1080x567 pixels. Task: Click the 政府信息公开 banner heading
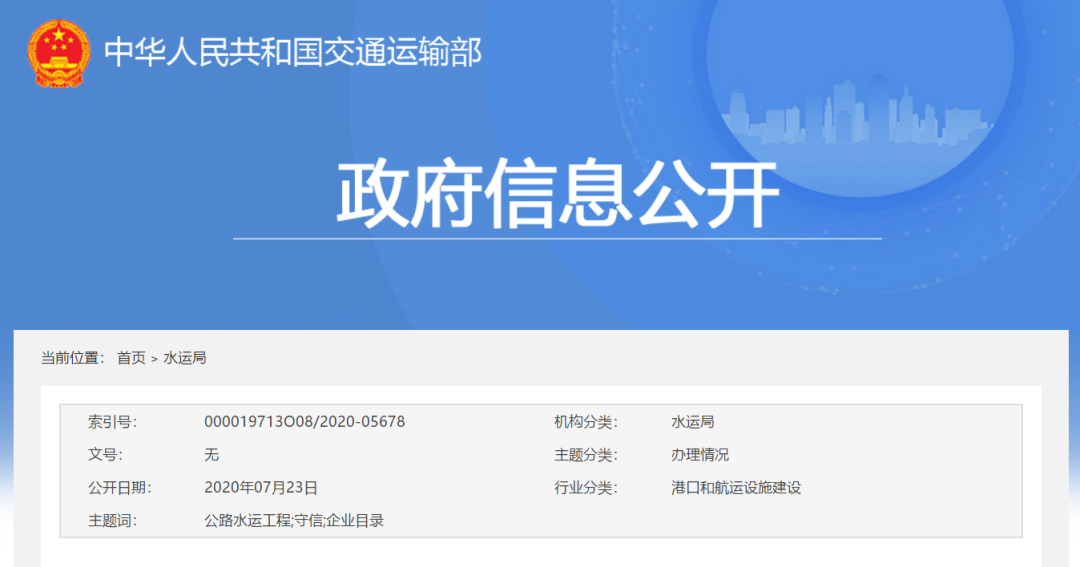557,194
